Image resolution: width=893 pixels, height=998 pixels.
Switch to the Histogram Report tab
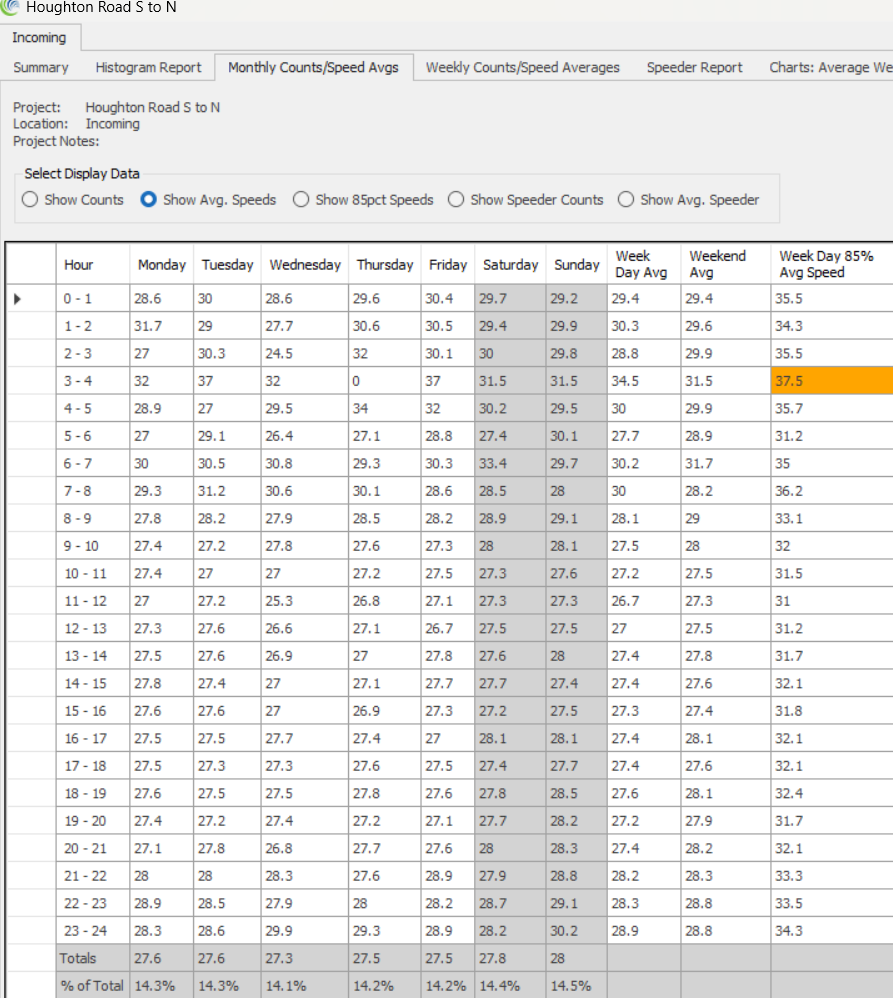pyautogui.click(x=148, y=68)
